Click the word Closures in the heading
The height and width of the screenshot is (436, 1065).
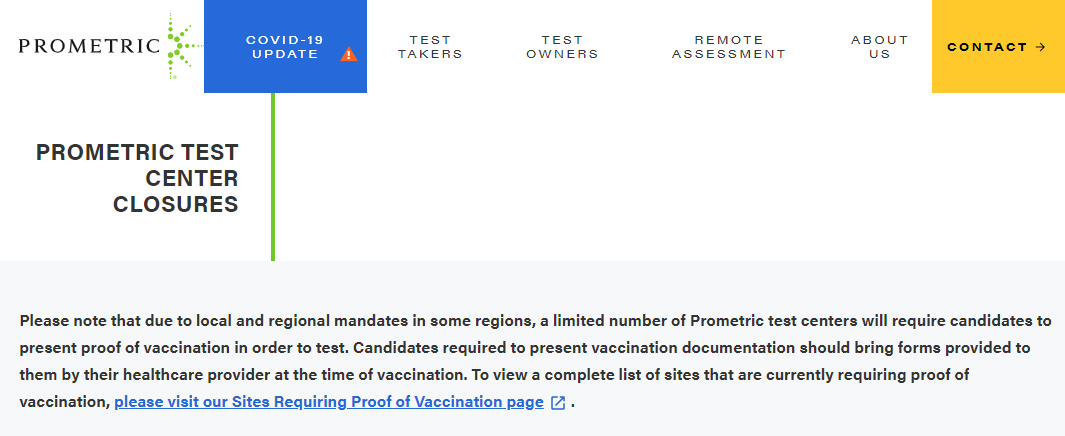175,205
